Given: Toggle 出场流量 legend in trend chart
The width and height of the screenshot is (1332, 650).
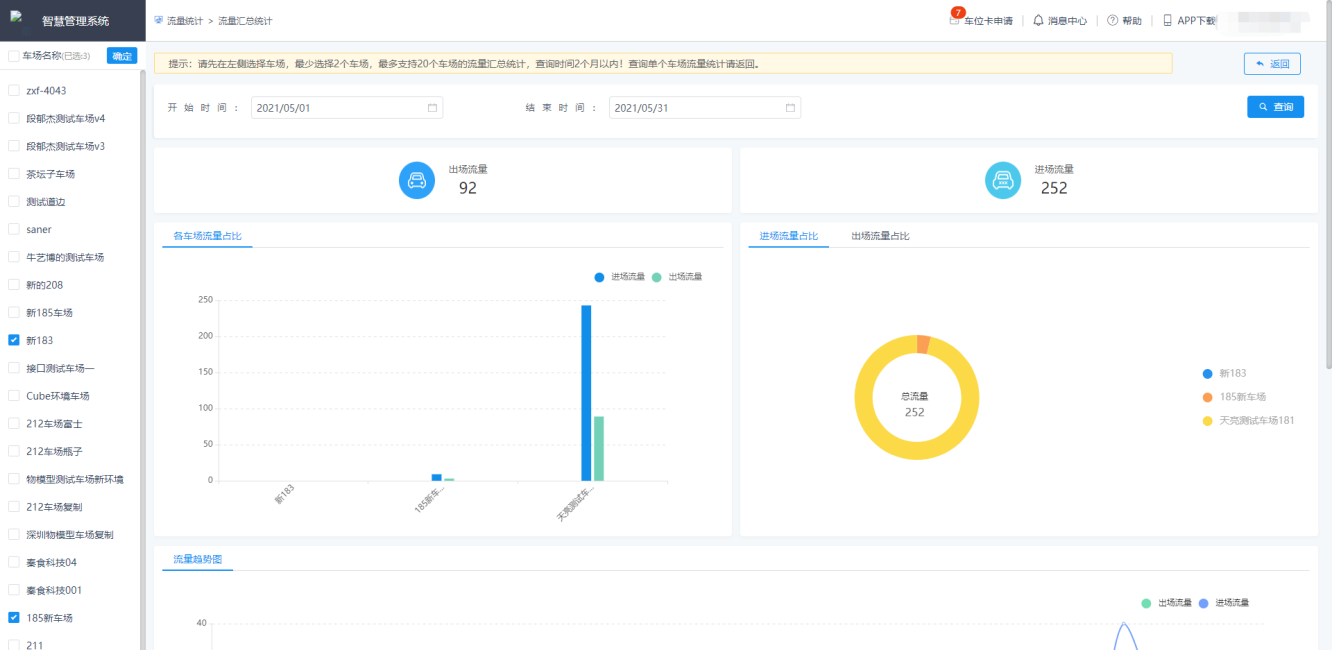Looking at the screenshot, I should (x=1167, y=603).
